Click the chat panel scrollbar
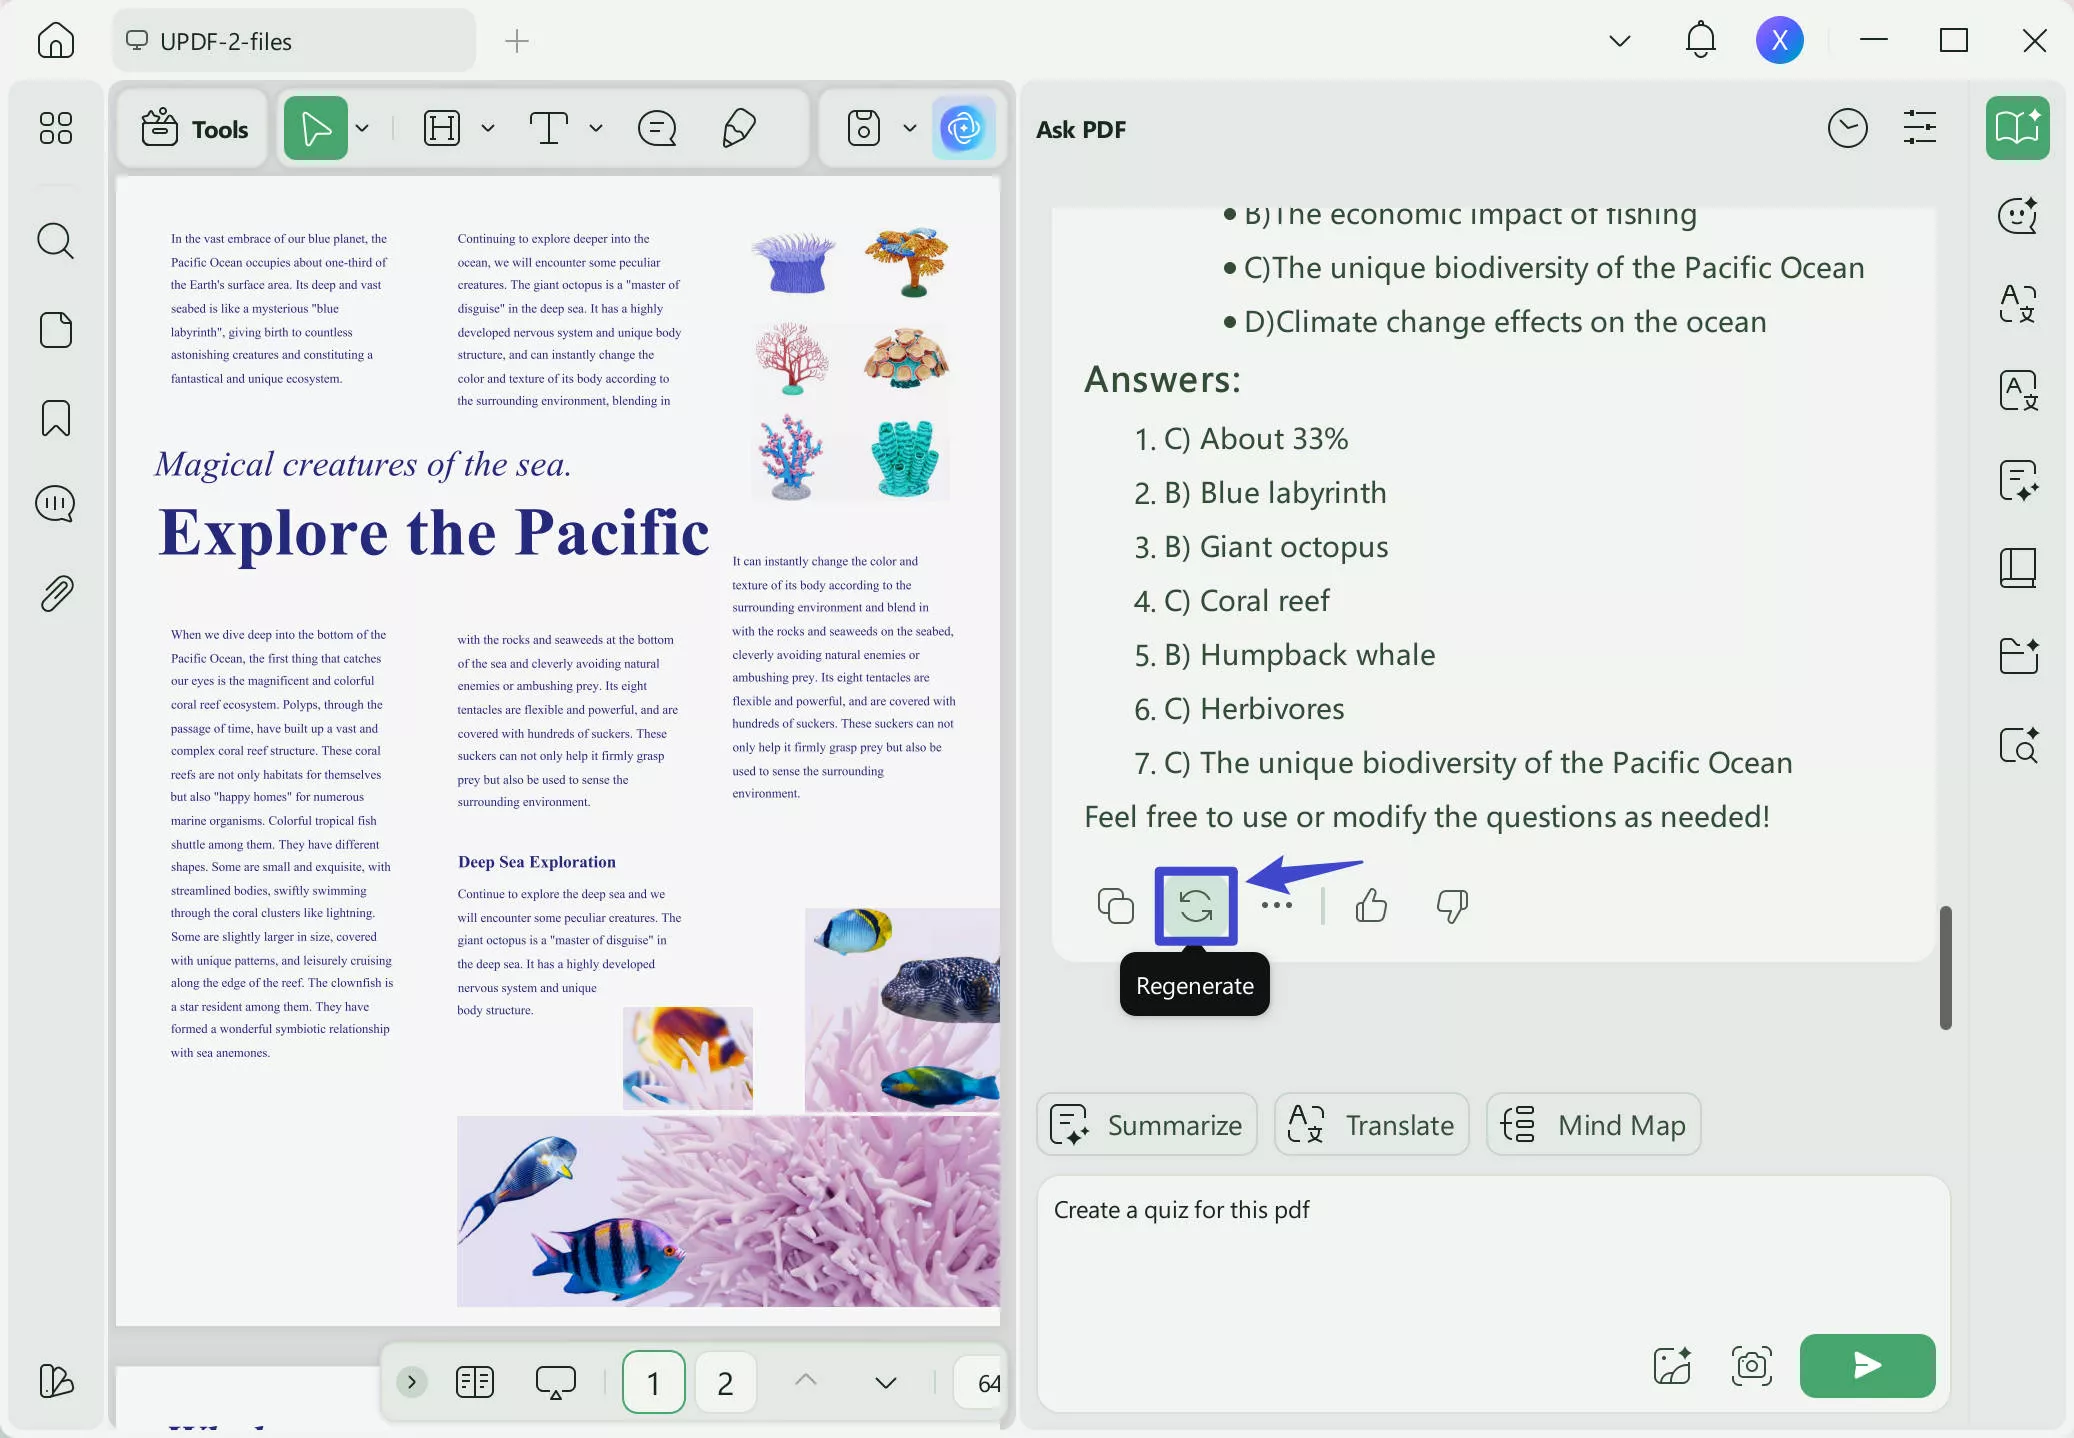 (1945, 967)
